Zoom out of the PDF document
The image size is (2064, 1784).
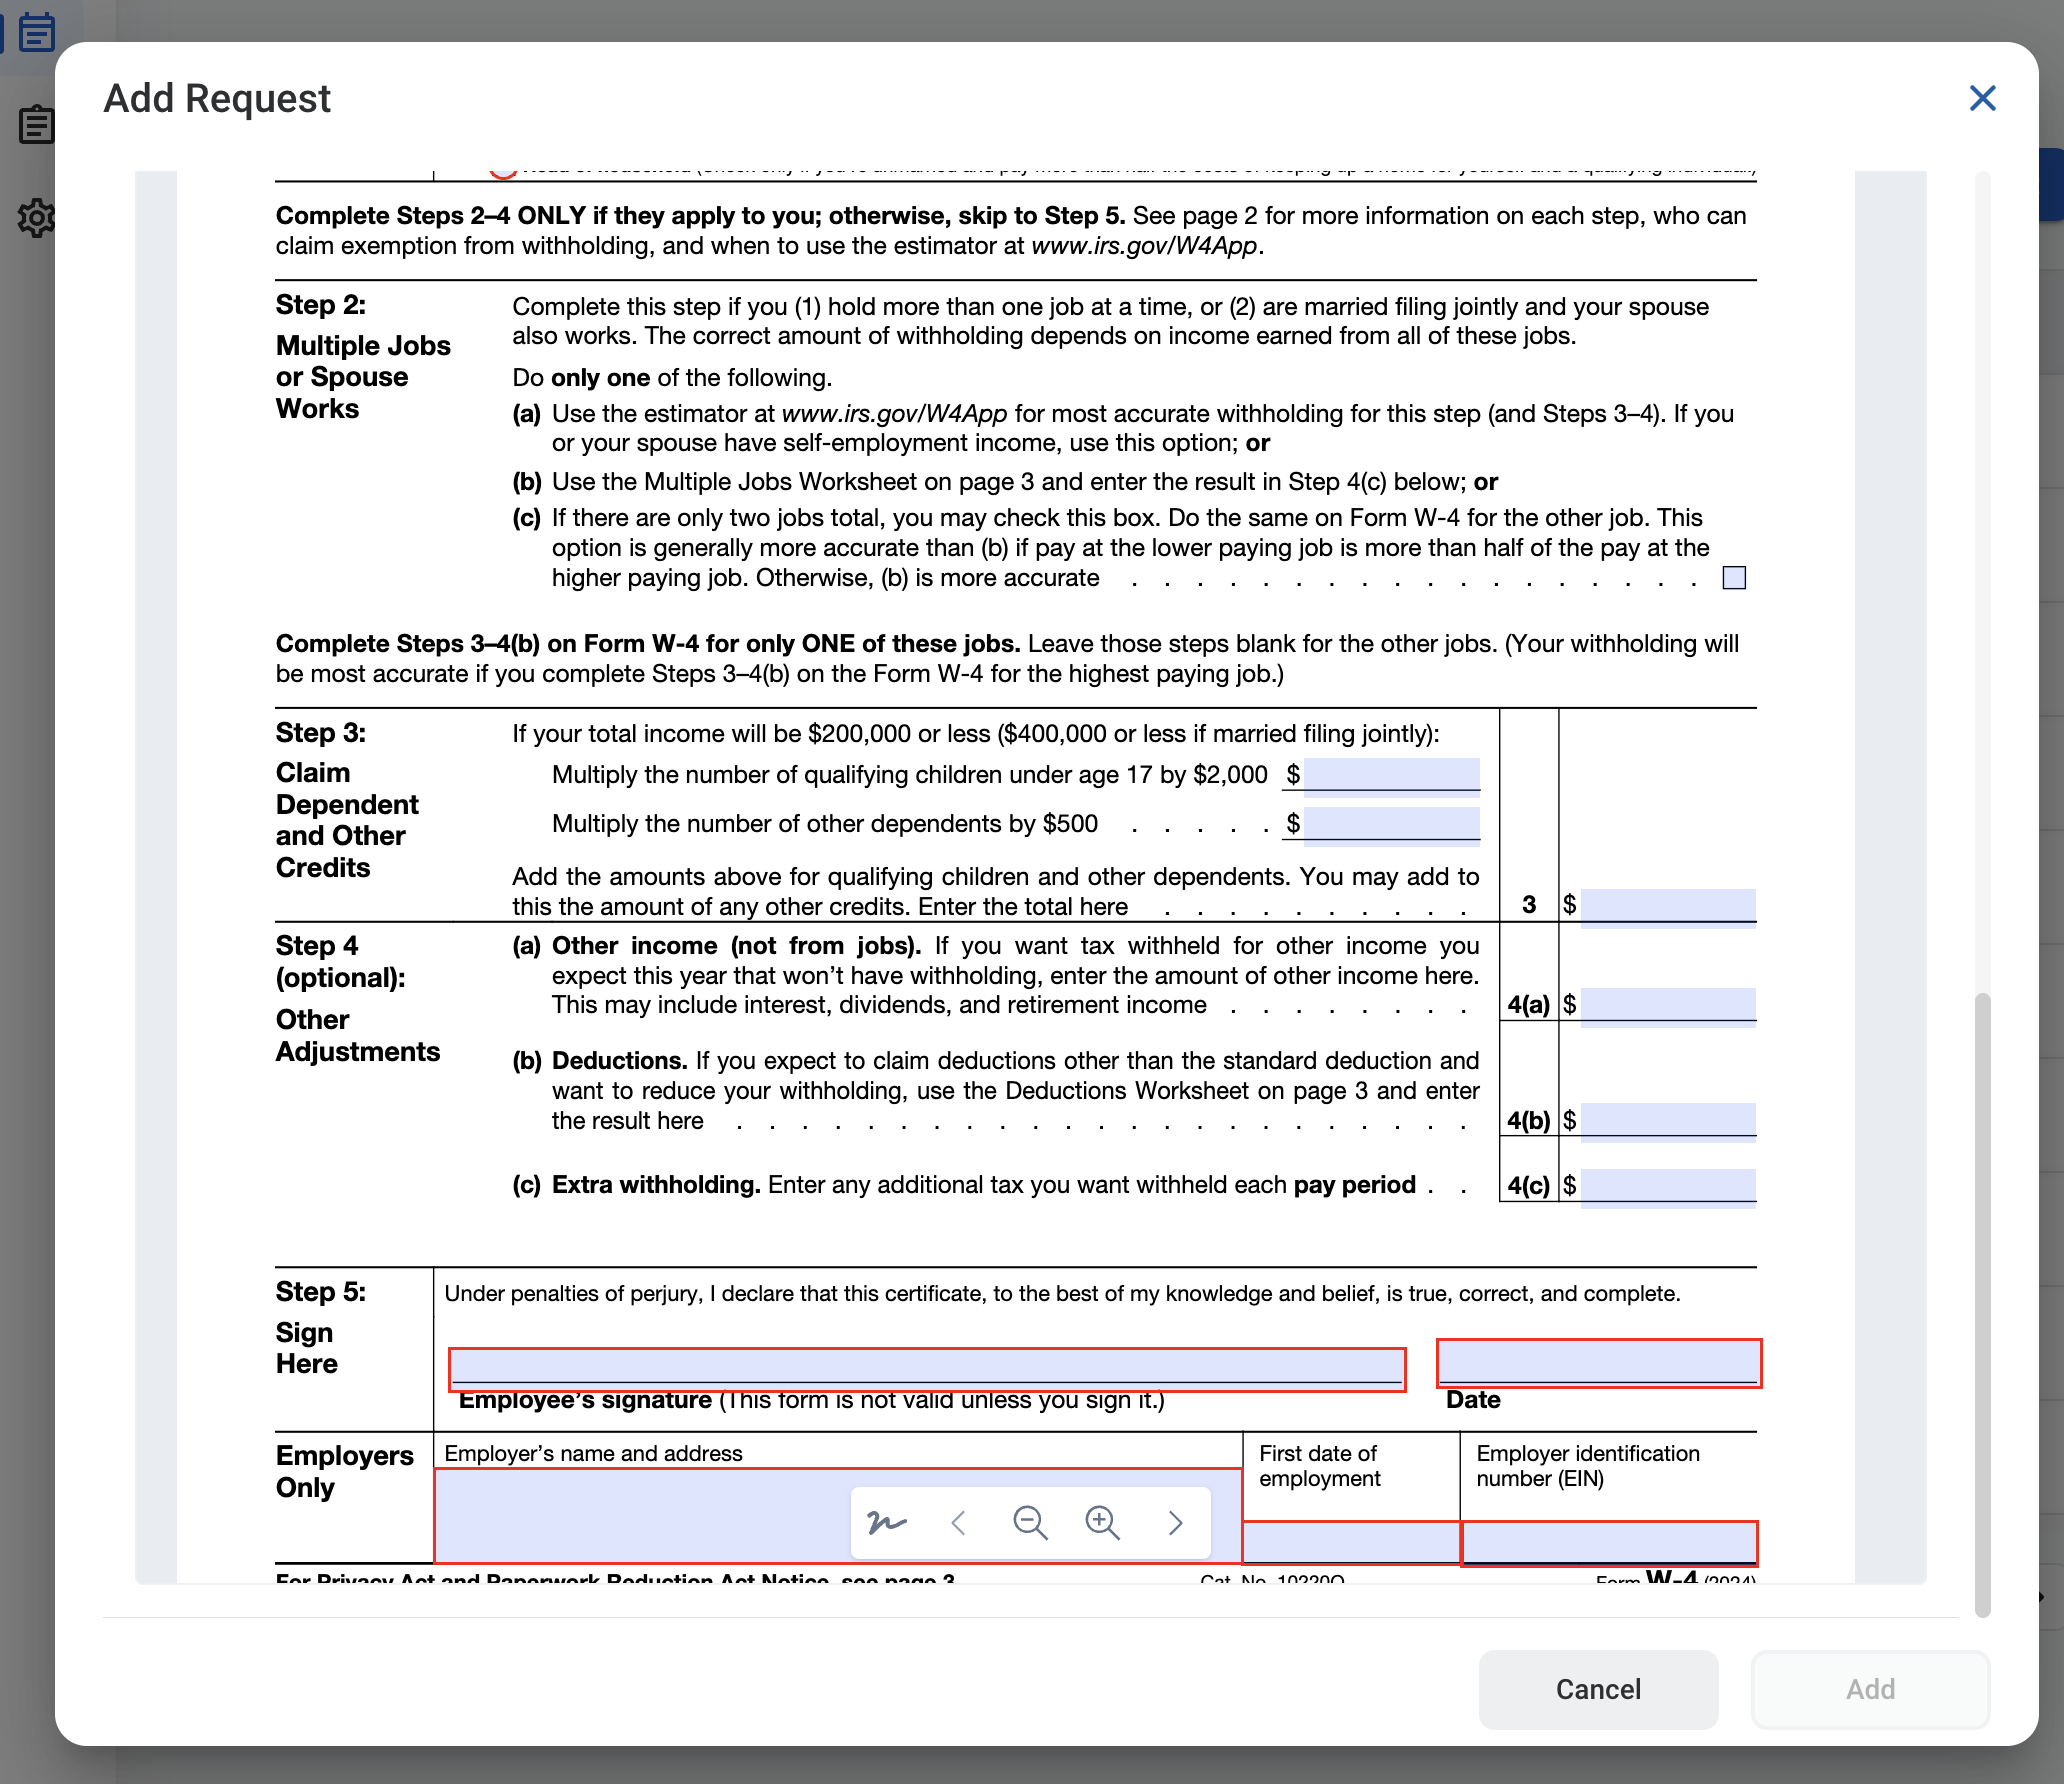point(1030,1522)
